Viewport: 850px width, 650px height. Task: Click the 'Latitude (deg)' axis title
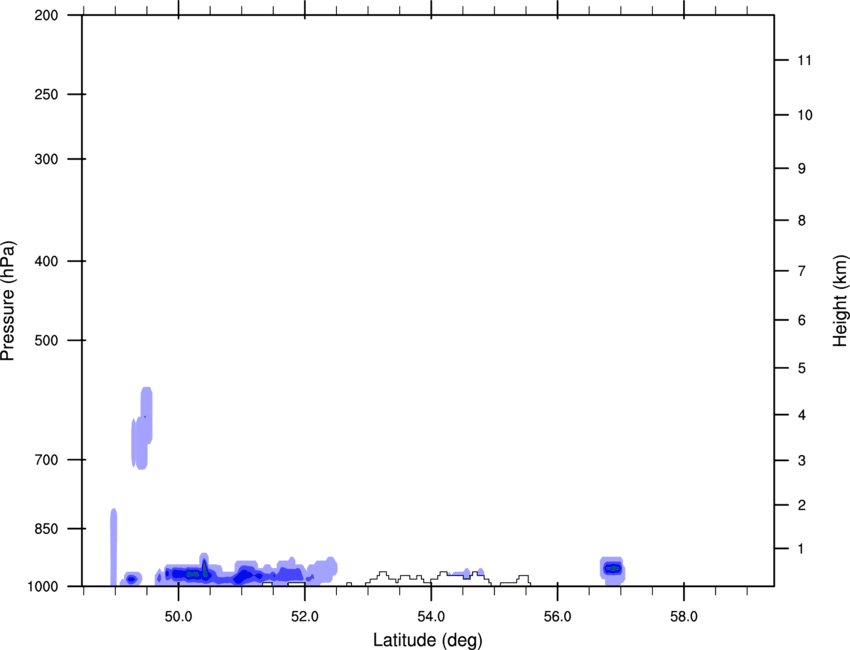tap(428, 640)
